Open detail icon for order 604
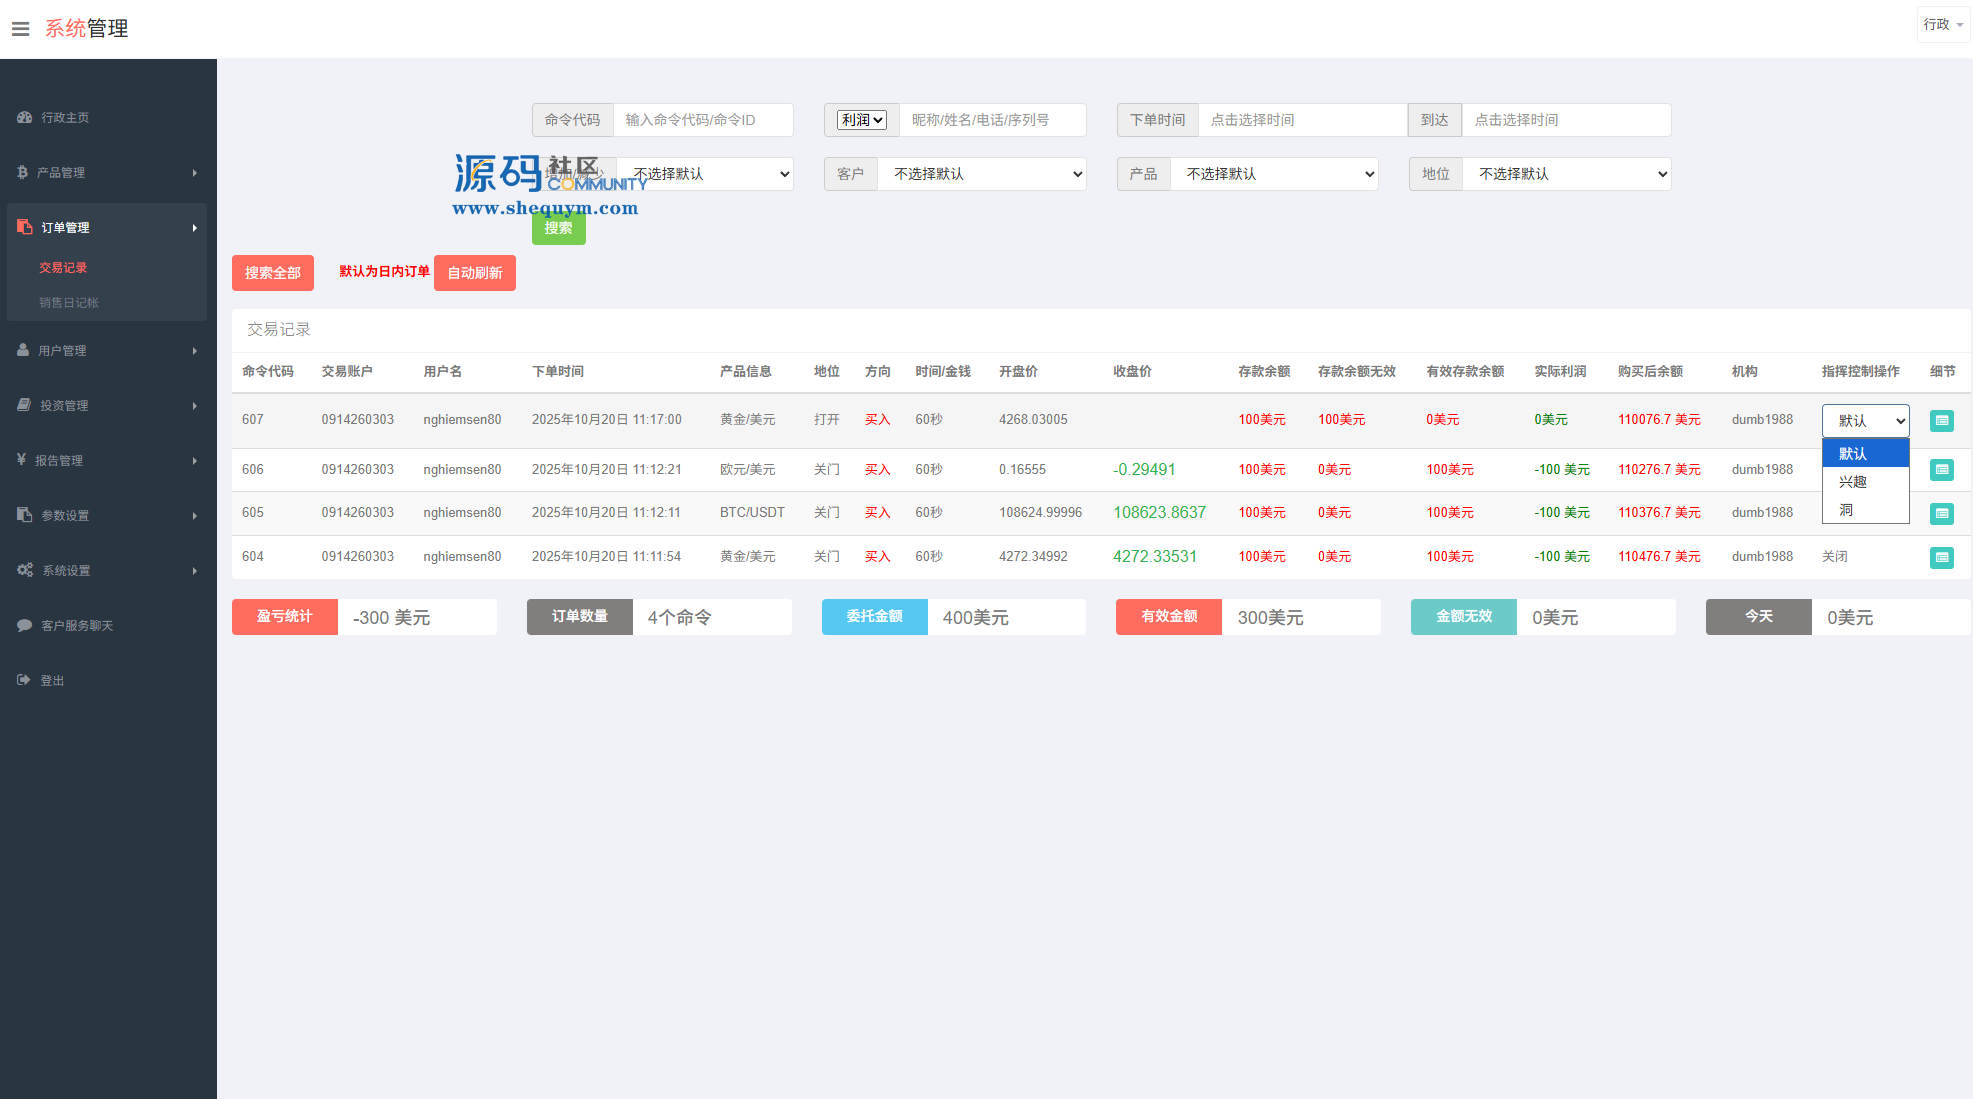 pyautogui.click(x=1941, y=557)
